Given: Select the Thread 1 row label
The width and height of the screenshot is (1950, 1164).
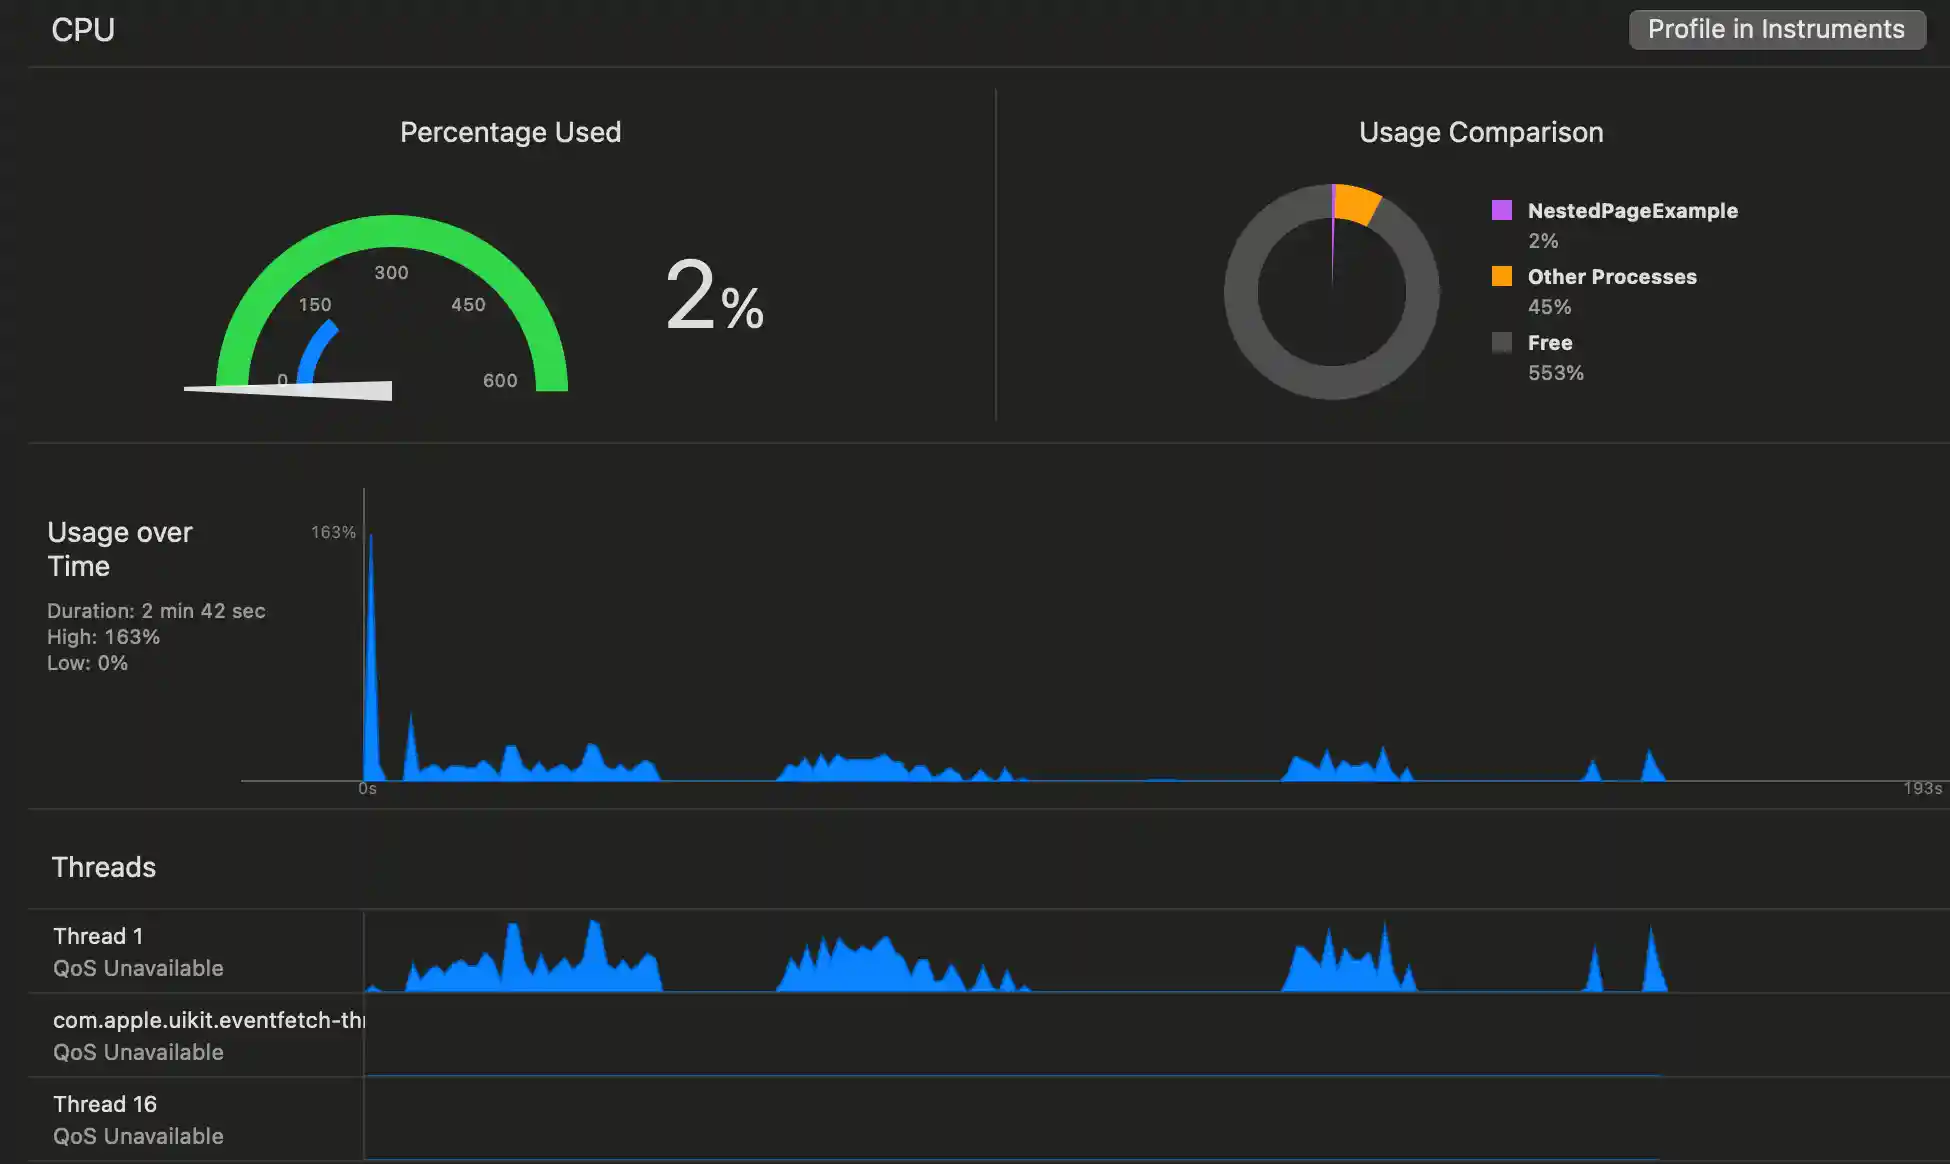Looking at the screenshot, I should pos(98,936).
